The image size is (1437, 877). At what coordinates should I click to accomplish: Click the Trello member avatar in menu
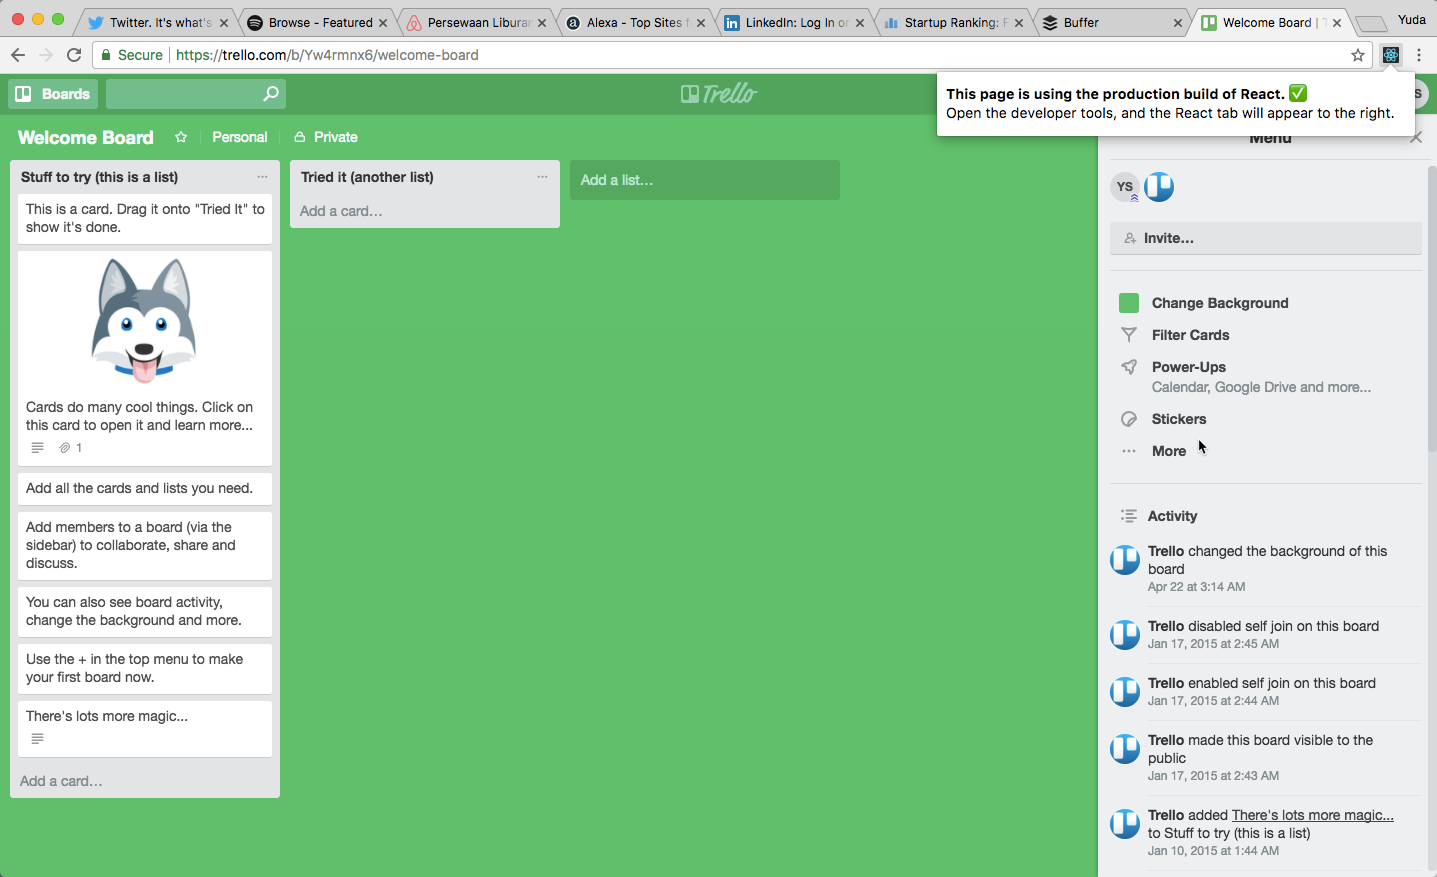pyautogui.click(x=1159, y=187)
